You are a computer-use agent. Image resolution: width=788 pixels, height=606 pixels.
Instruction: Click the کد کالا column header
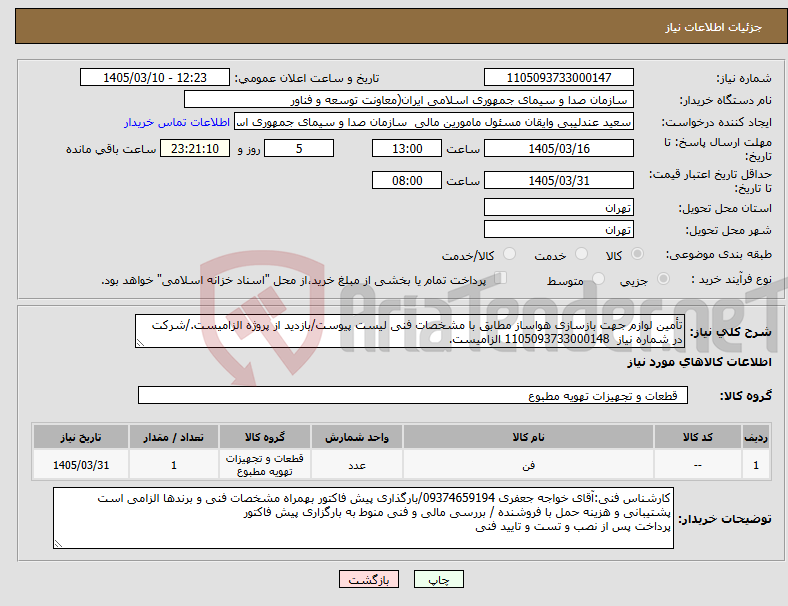(698, 437)
